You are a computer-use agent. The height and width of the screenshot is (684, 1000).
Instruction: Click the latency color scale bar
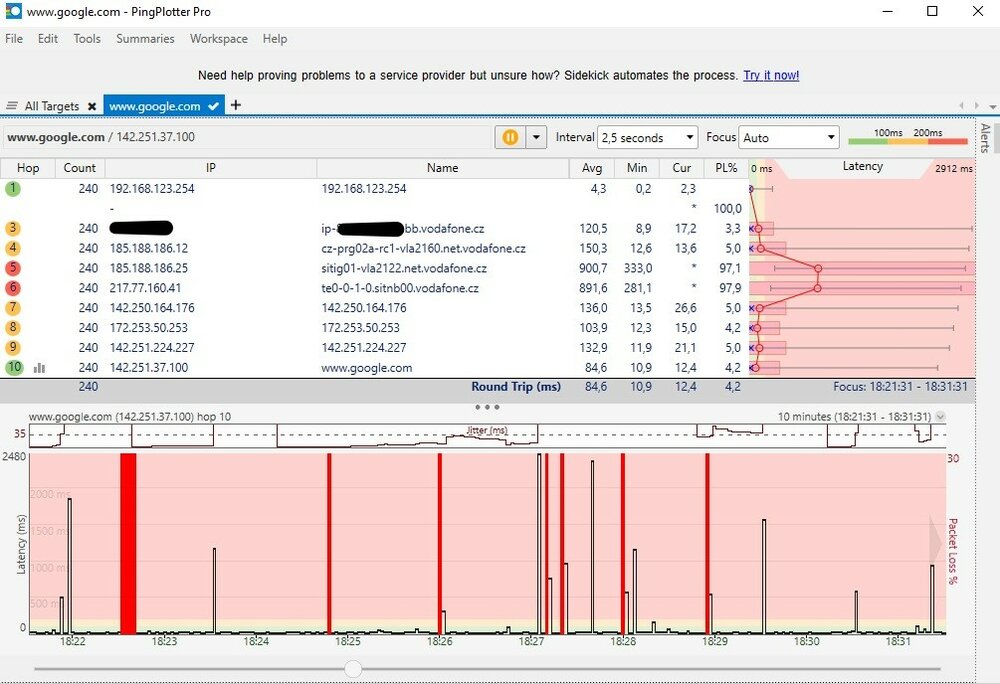(x=907, y=141)
